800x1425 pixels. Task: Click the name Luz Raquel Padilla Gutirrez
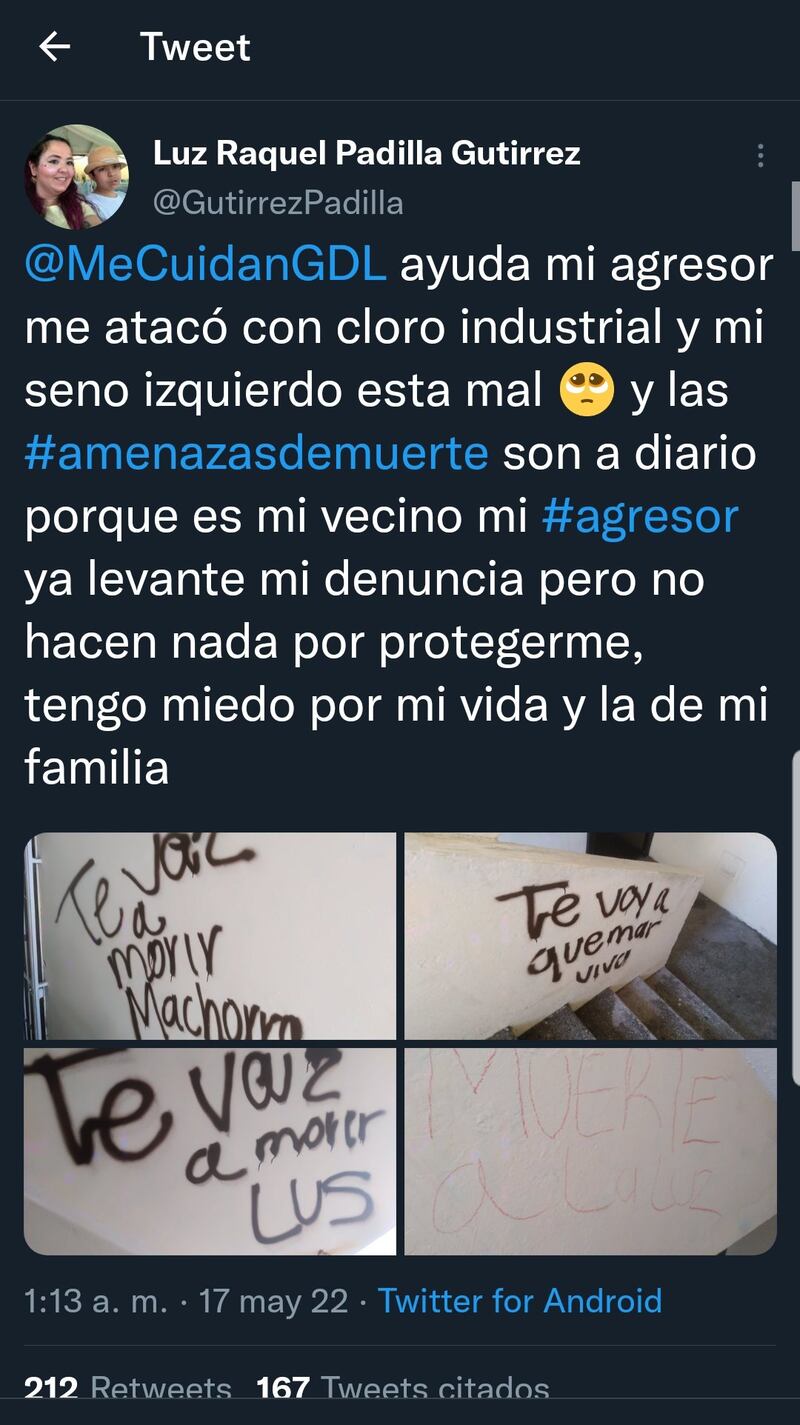pos(366,154)
